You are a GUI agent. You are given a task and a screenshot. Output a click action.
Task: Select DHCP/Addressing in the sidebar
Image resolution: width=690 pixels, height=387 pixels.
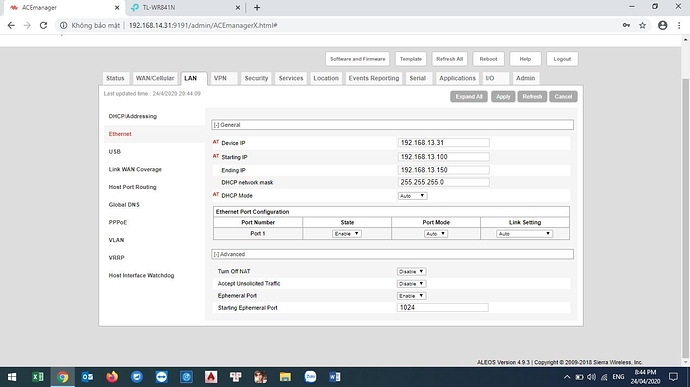pyautogui.click(x=132, y=116)
